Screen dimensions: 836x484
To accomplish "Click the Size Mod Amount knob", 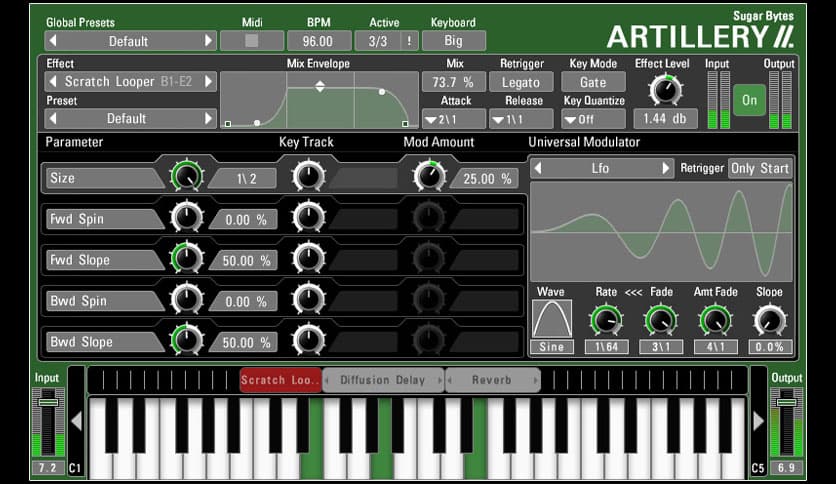I will click(429, 176).
